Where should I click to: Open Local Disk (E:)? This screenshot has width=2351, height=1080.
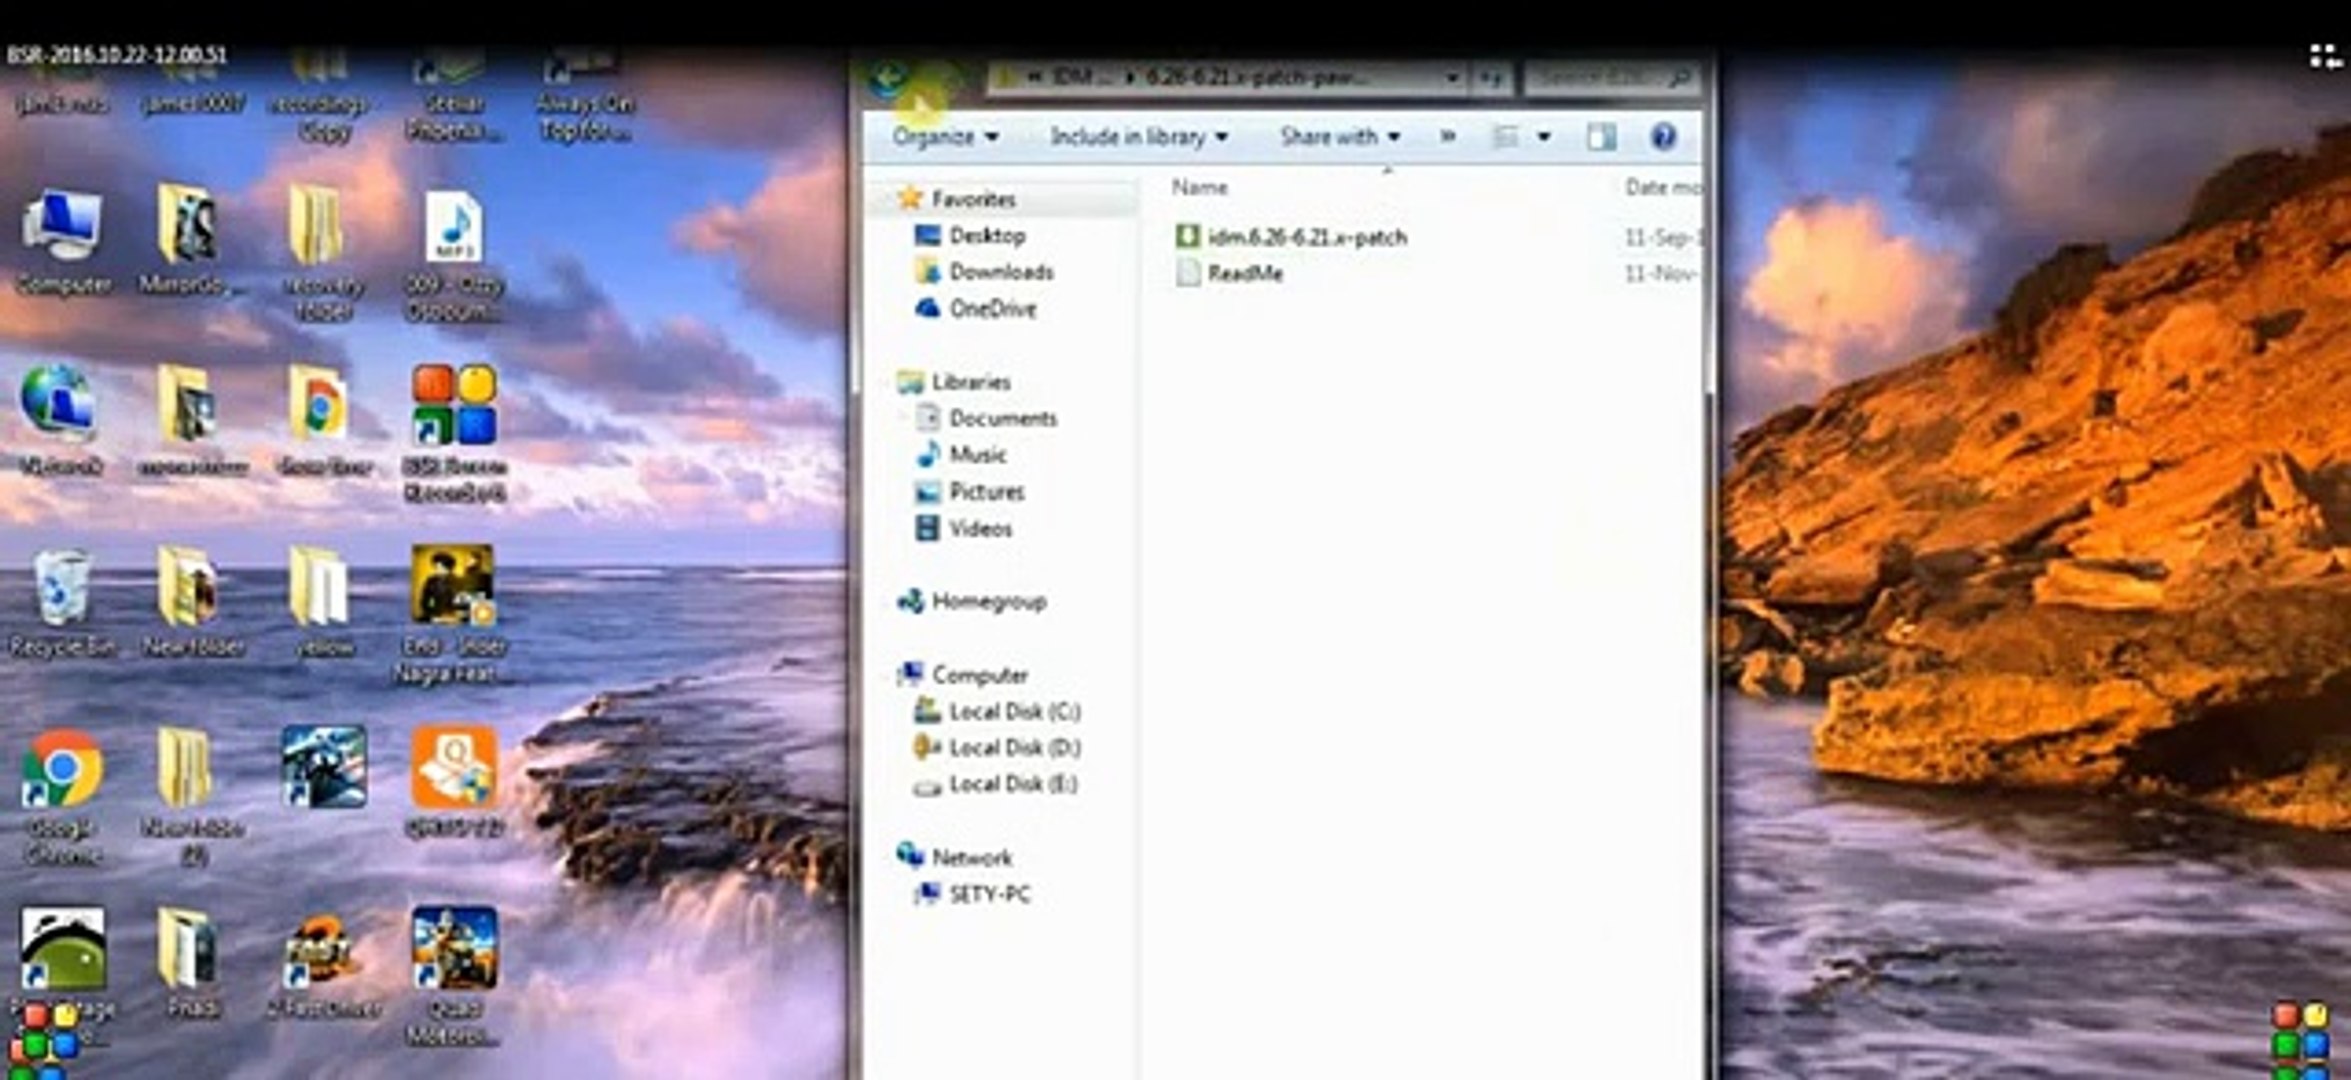pos(997,784)
